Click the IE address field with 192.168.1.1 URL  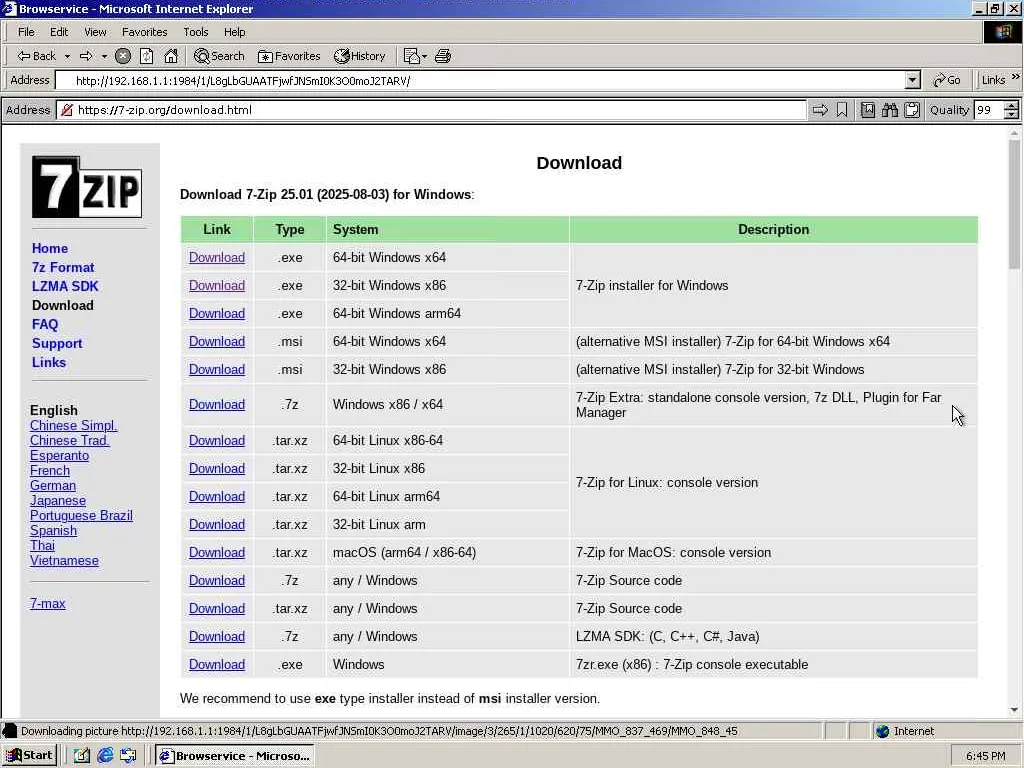[481, 80]
